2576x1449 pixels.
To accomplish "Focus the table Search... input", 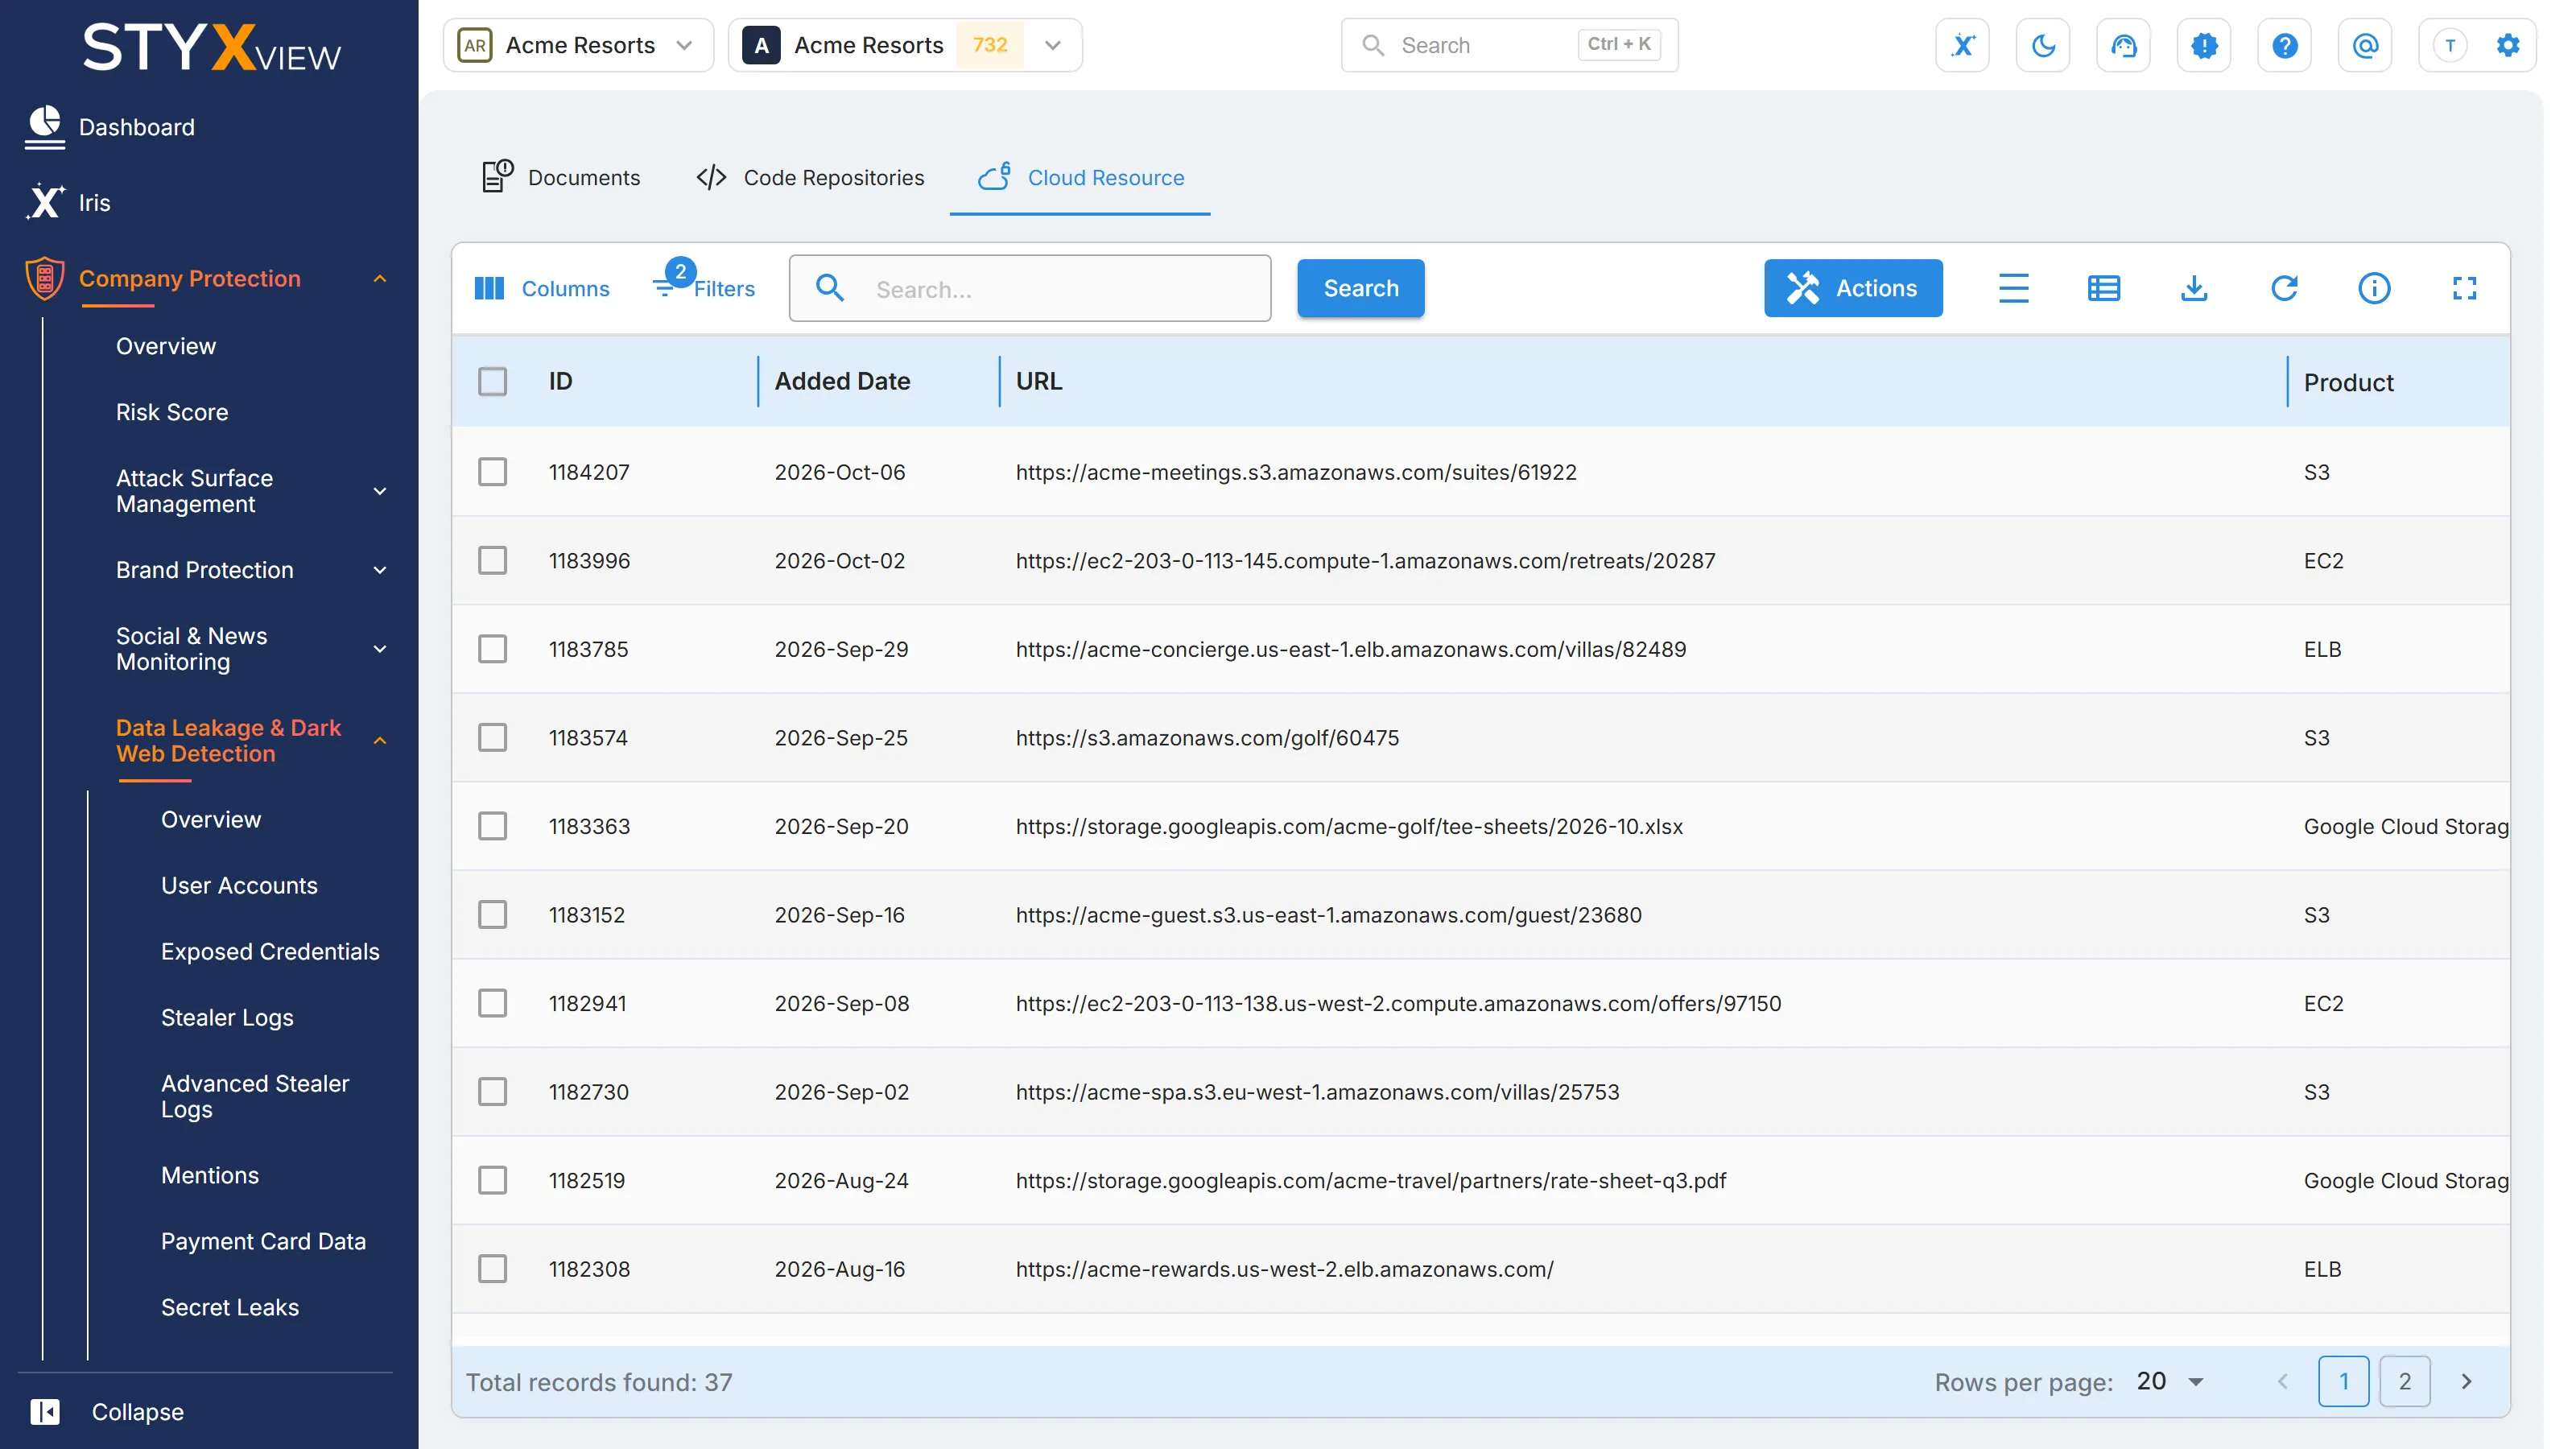I will (x=1030, y=288).
